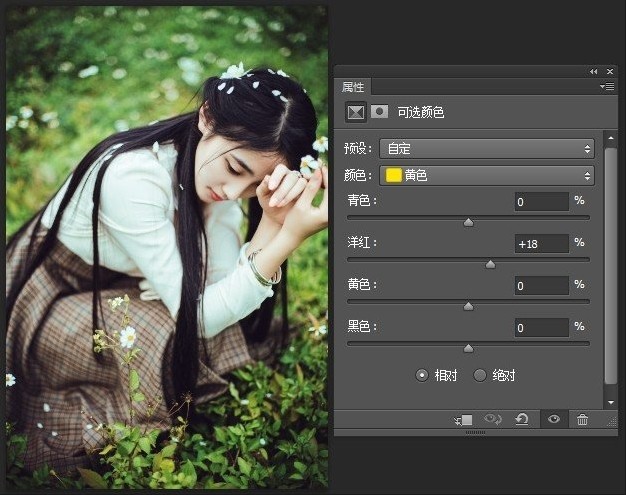Open the Properties panel flyout menu

pyautogui.click(x=607, y=86)
